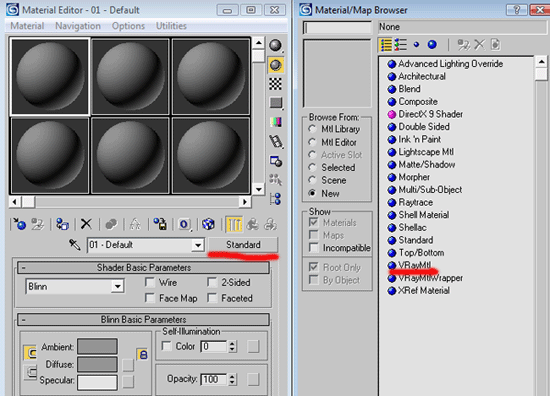This screenshot has height=396, width=550.
Task: Select VRayMtl in the browser list
Action: (x=415, y=265)
